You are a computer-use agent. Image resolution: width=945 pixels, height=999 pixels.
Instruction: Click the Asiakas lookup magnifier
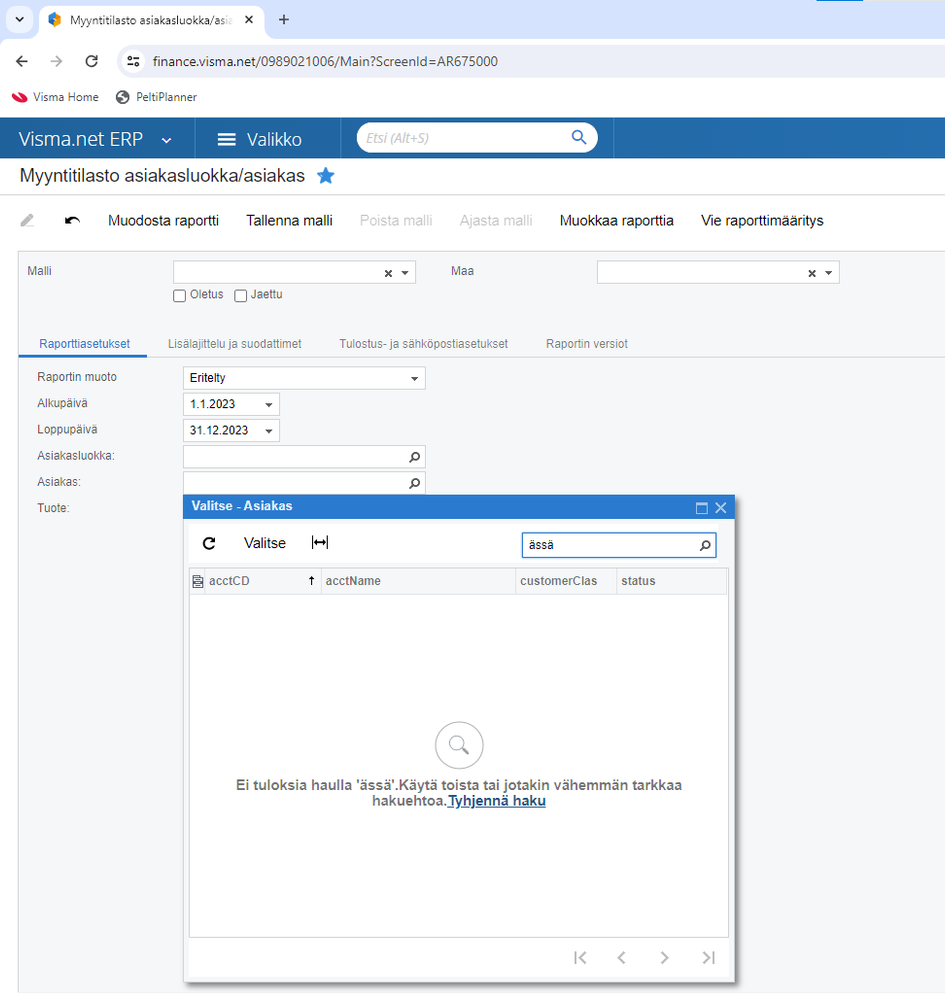(414, 483)
